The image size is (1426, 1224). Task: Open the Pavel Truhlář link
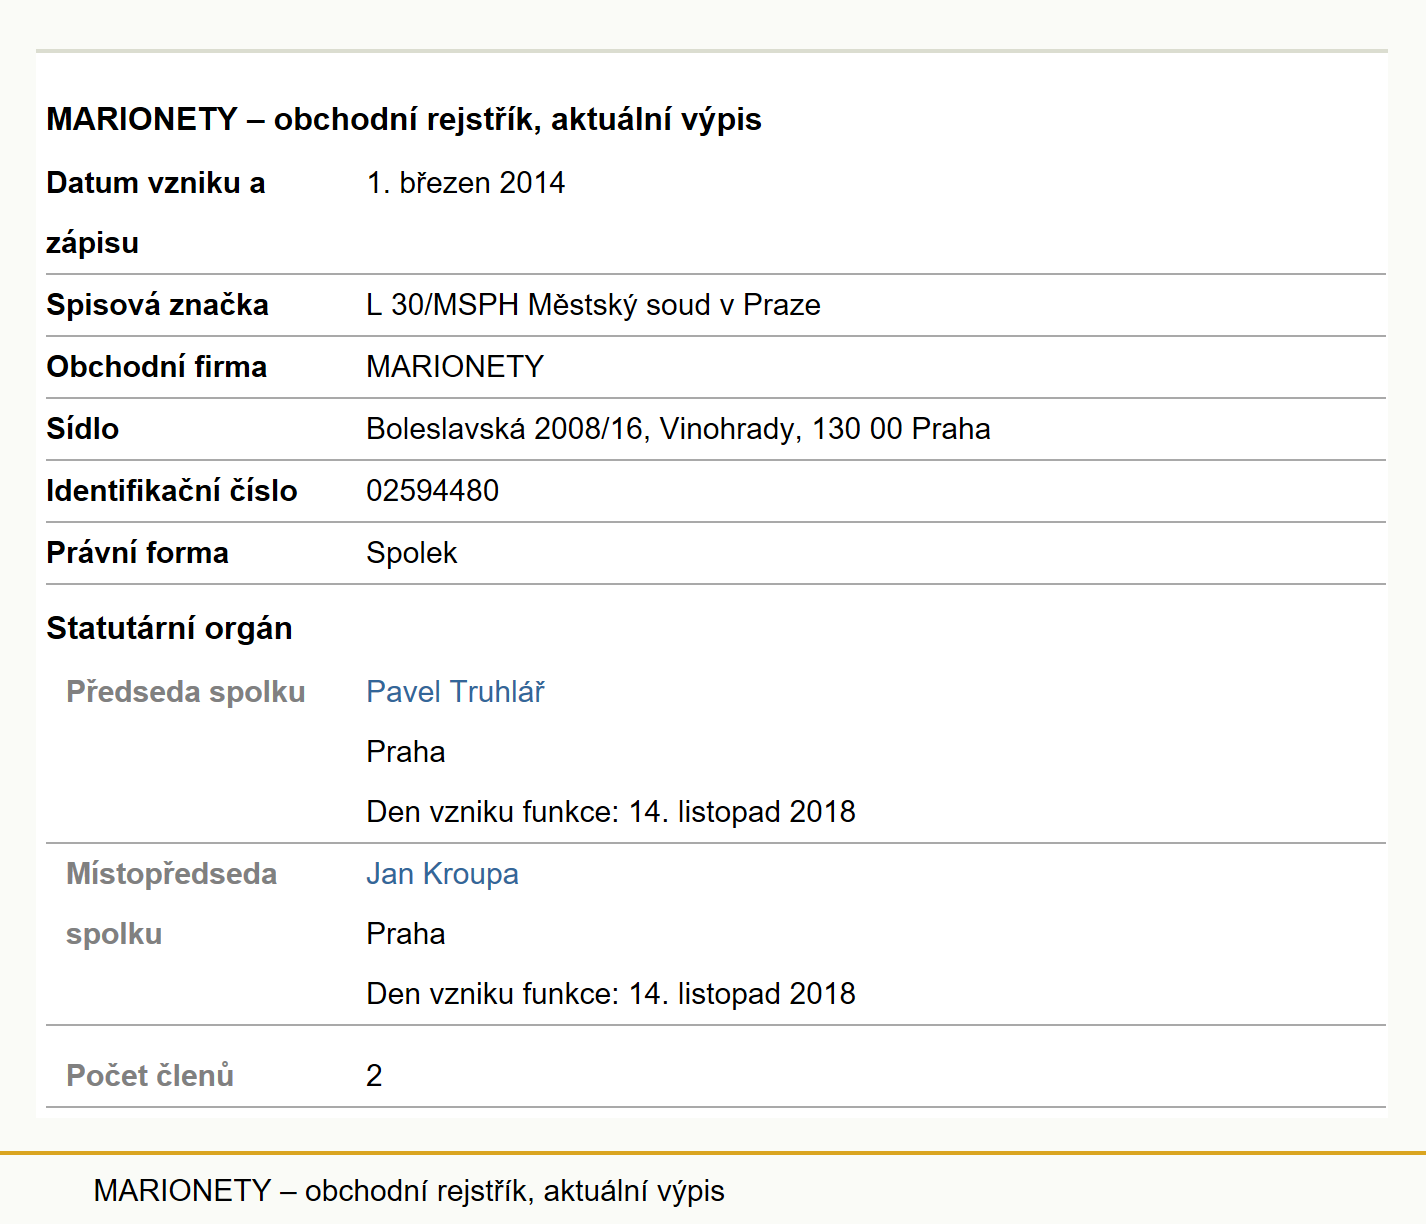click(x=455, y=691)
